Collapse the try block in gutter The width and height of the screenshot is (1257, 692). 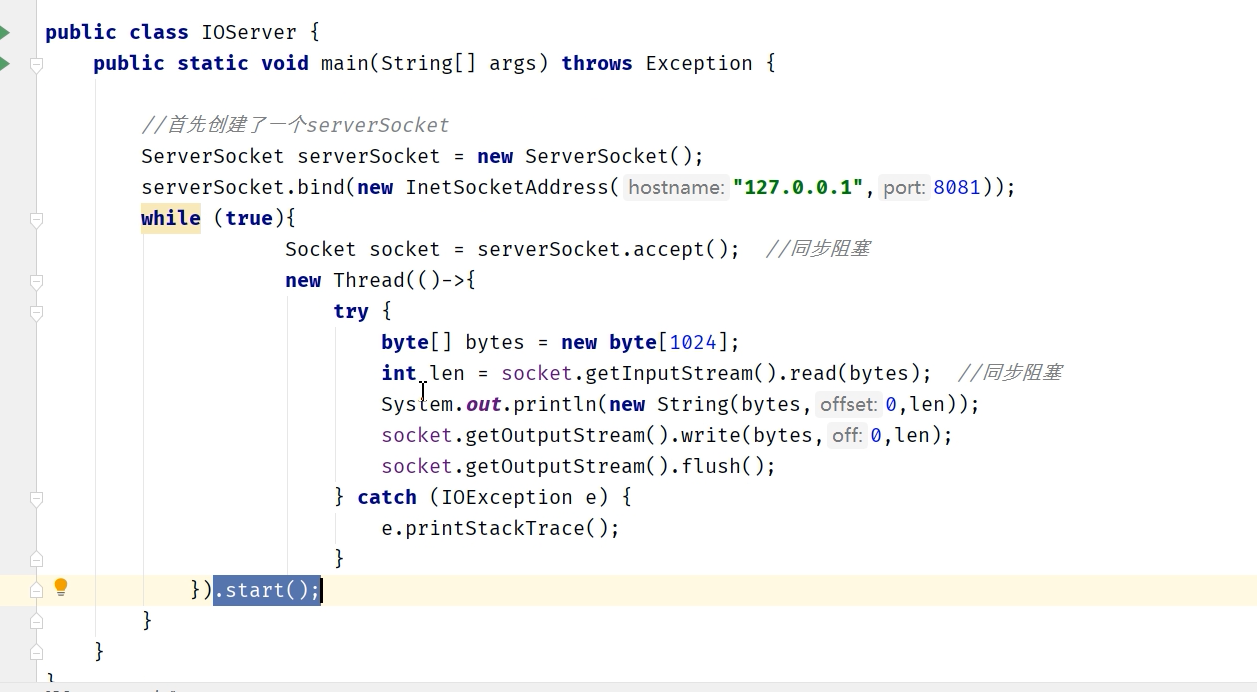(x=36, y=312)
